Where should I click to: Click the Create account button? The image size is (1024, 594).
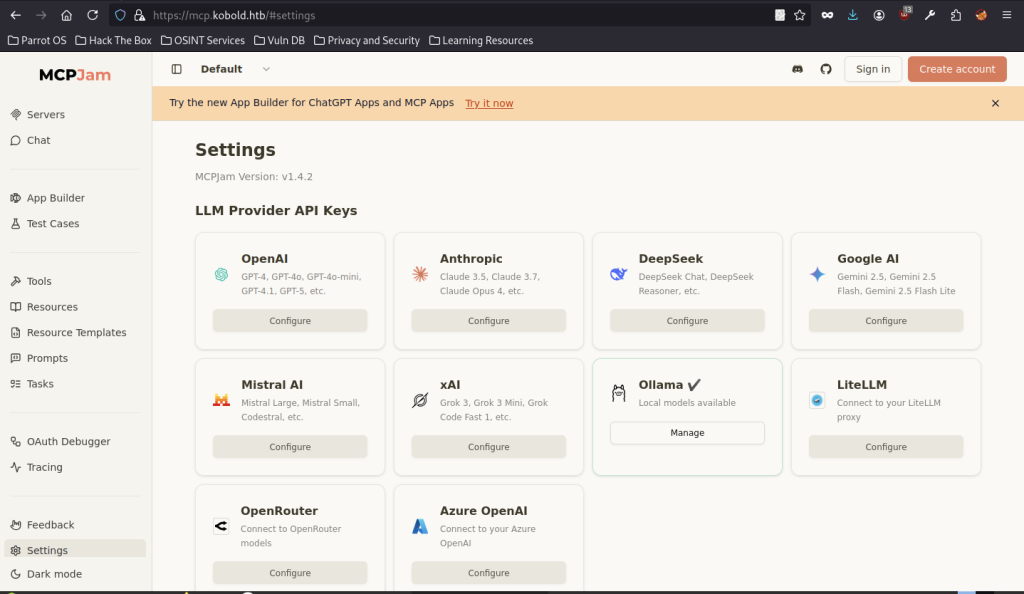pyautogui.click(x=957, y=69)
